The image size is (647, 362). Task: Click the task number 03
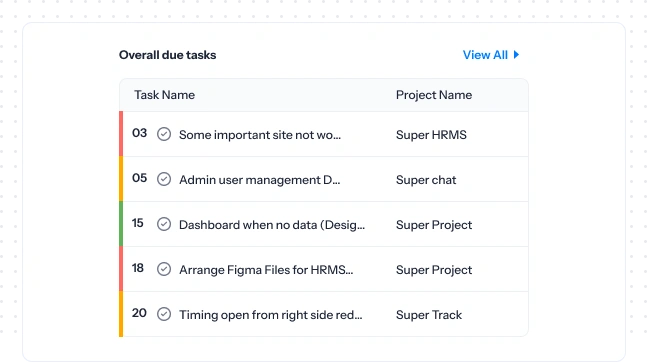click(x=139, y=133)
